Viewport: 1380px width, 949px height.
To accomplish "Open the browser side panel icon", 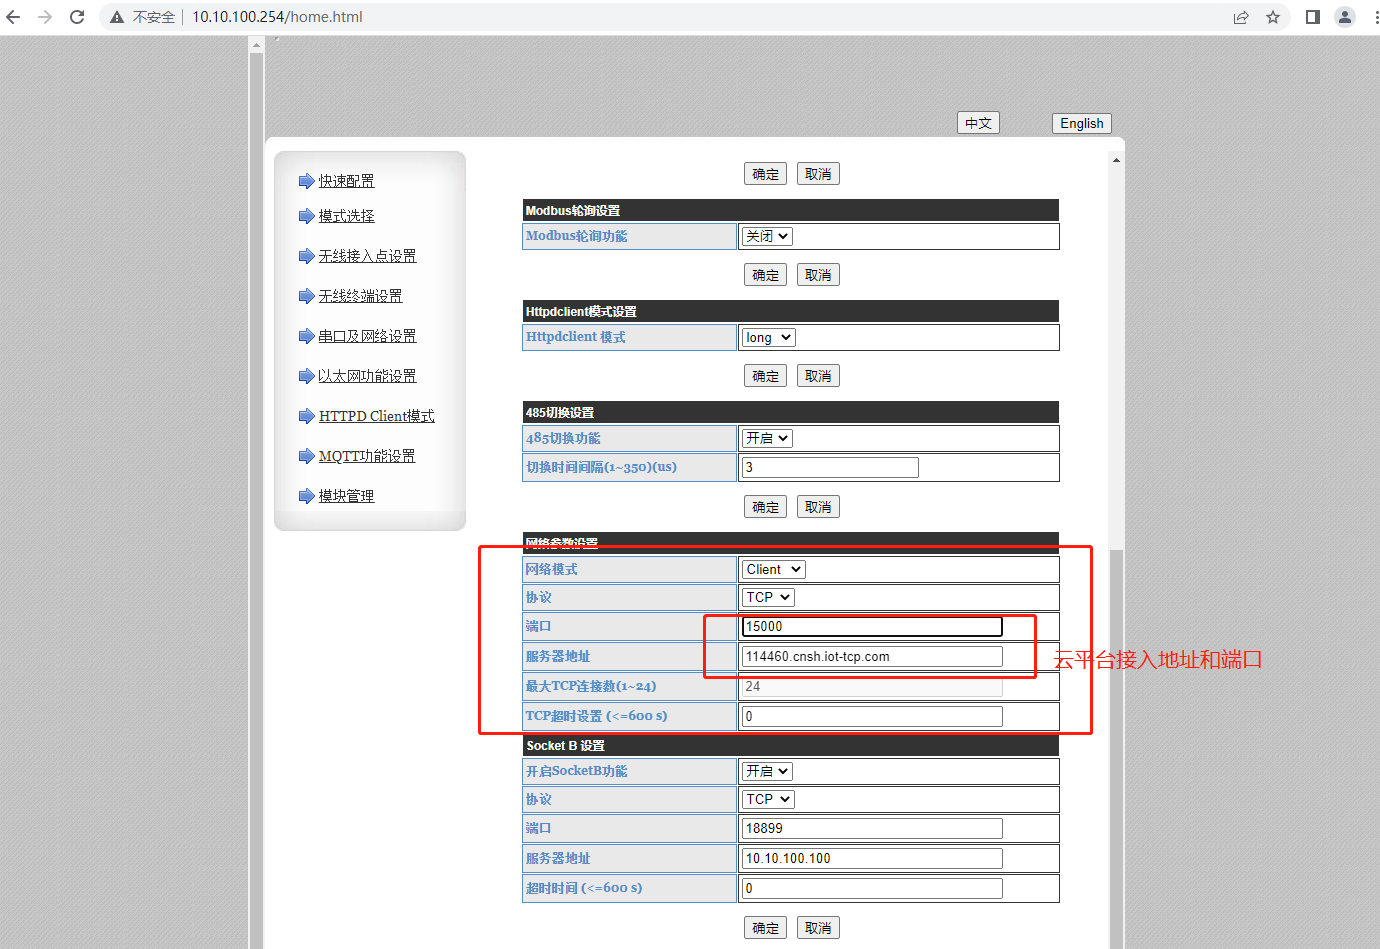I will point(1313,17).
